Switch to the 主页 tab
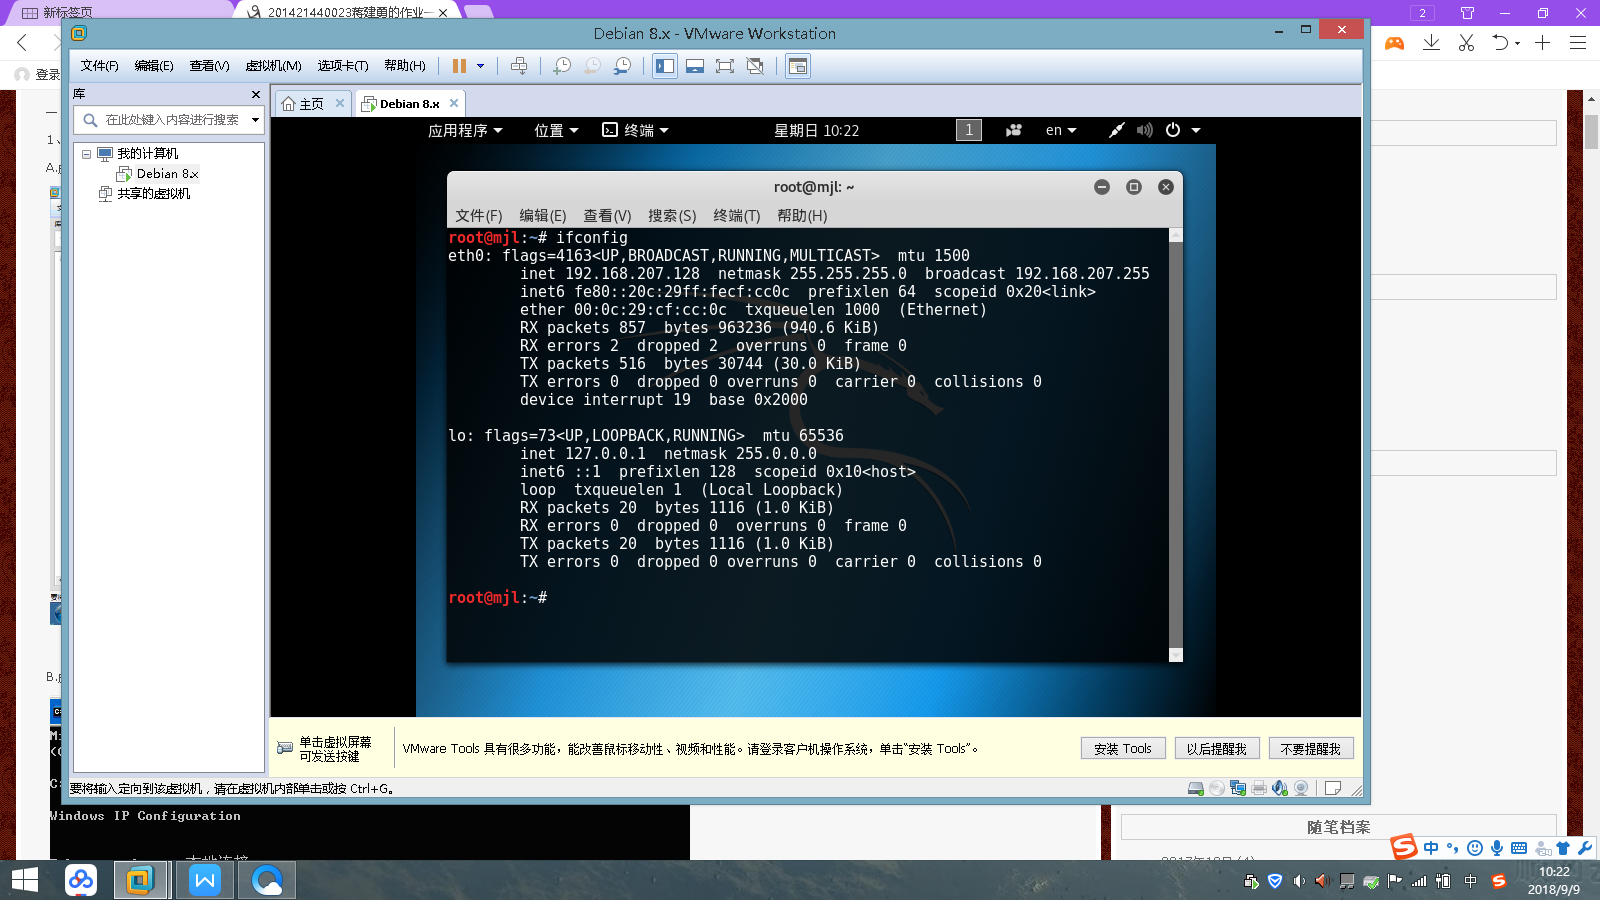This screenshot has height=900, width=1600. click(303, 104)
